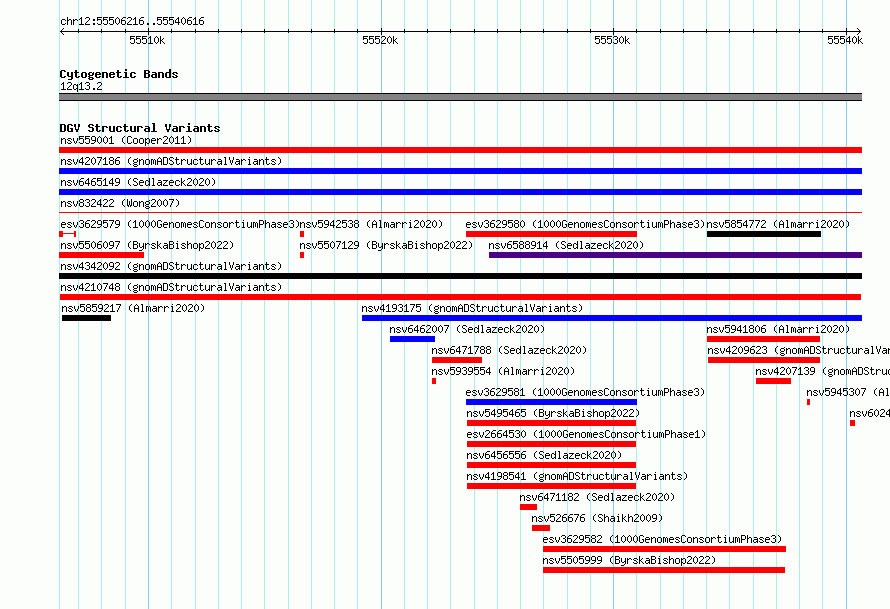Click esv3629582 1000Genomes Phase3 label

point(662,539)
